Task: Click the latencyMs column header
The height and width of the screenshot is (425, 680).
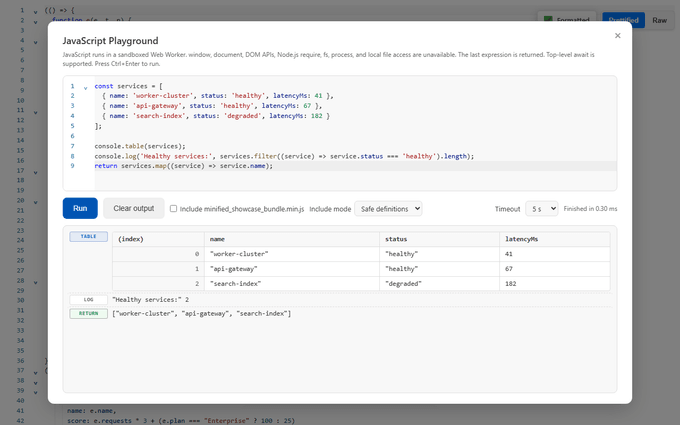Action: click(x=555, y=239)
